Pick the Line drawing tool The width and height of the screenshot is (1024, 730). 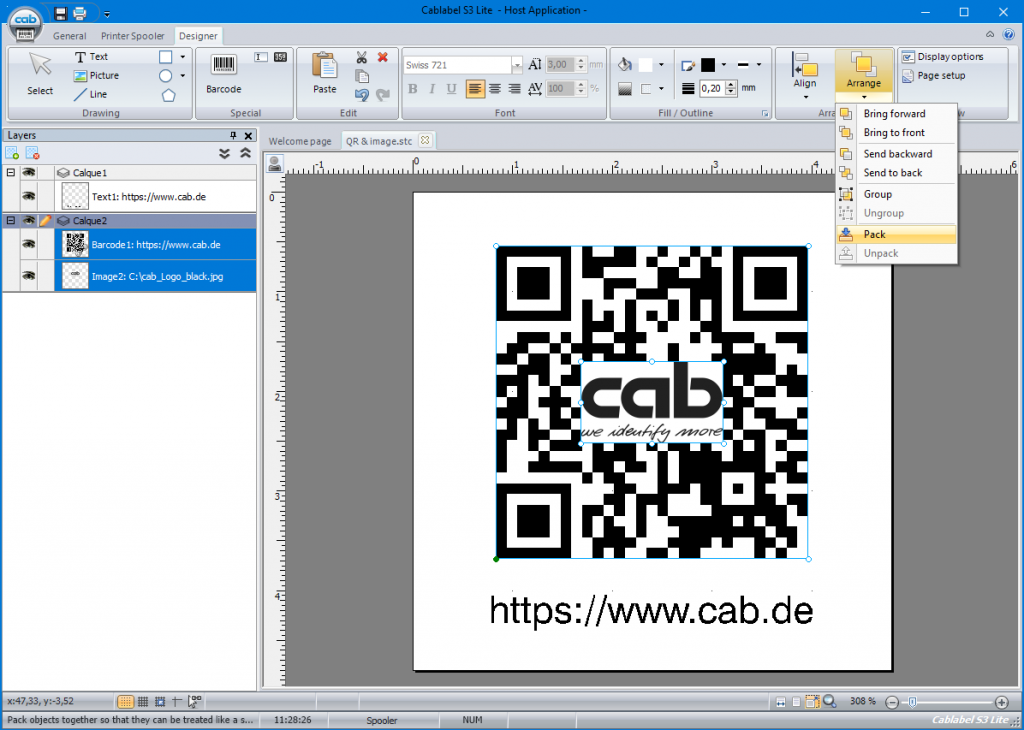click(90, 95)
